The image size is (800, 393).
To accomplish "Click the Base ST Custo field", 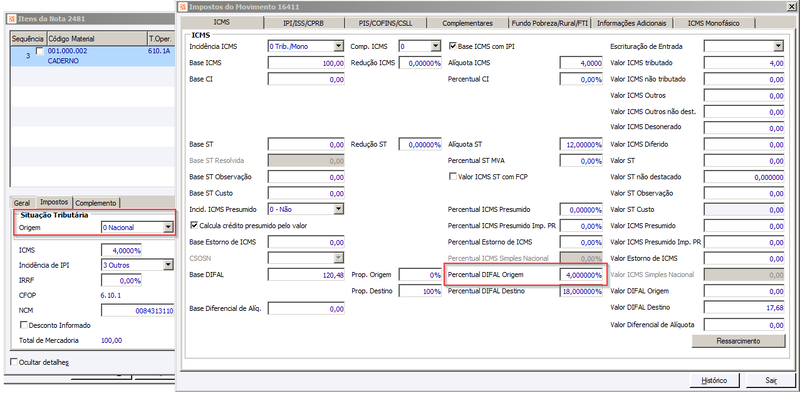I will point(306,193).
